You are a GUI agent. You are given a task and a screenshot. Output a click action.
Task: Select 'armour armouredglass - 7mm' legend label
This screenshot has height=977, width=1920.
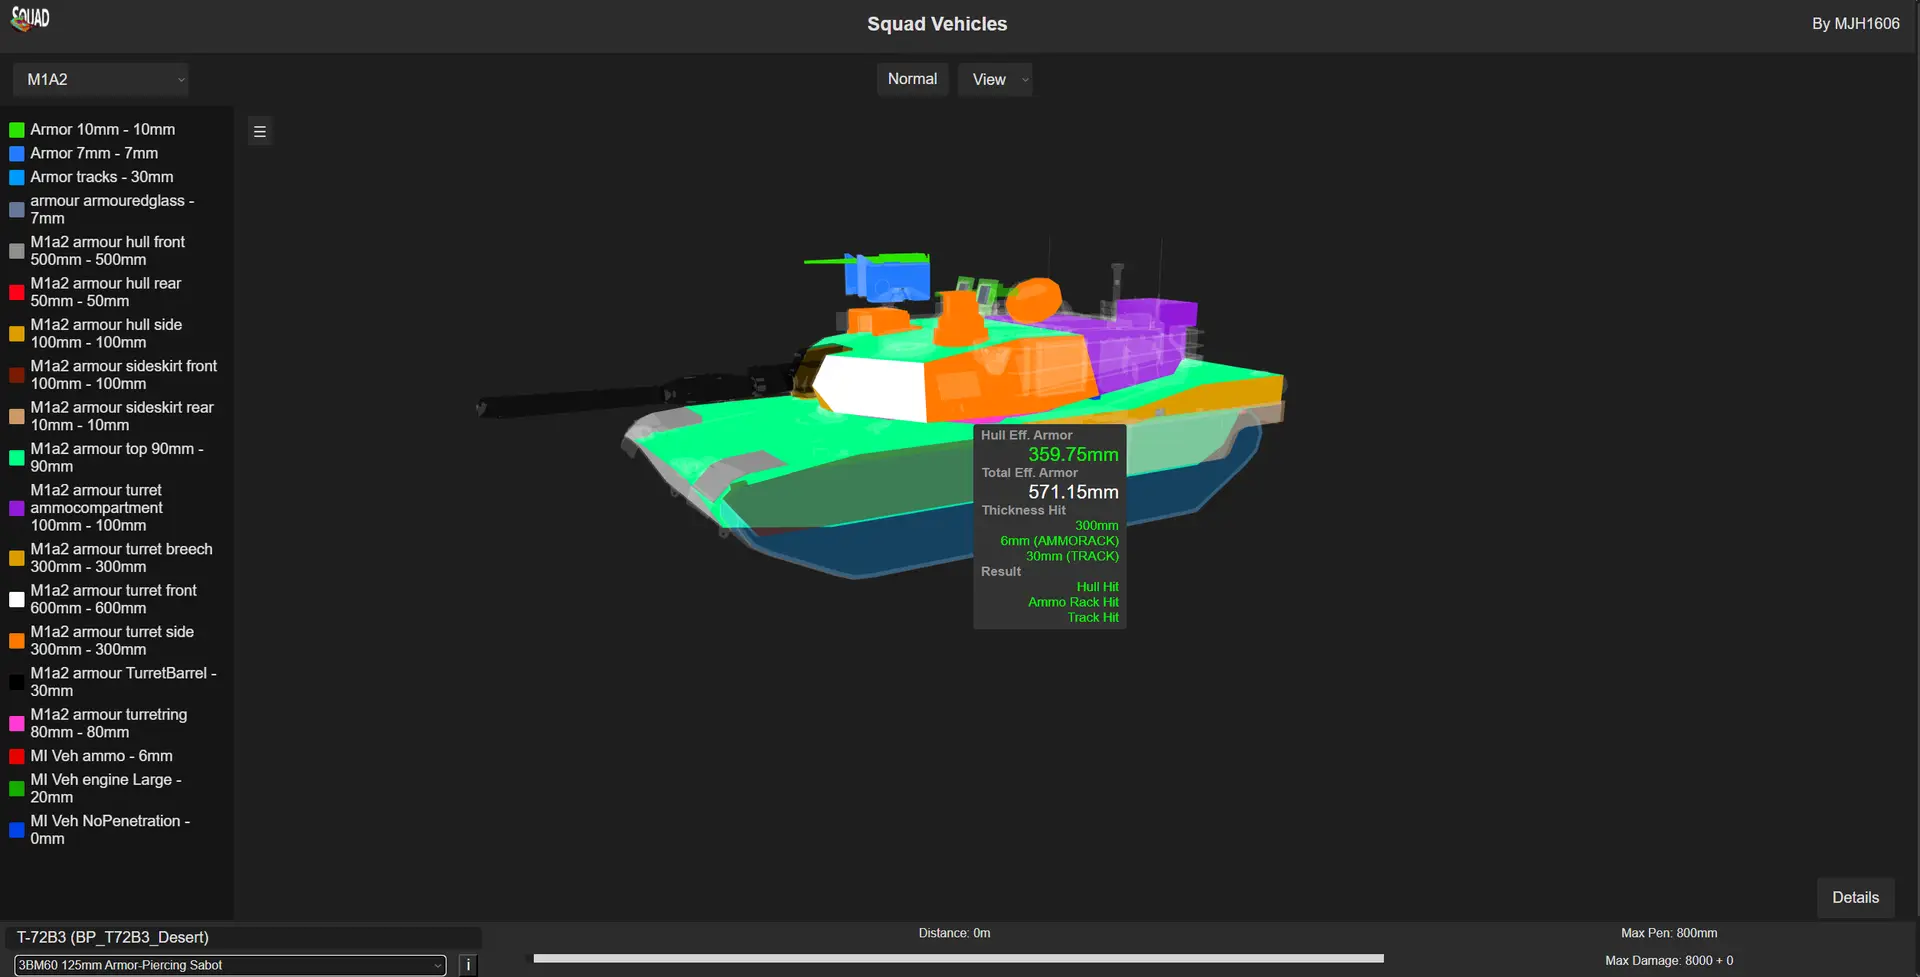coord(112,209)
